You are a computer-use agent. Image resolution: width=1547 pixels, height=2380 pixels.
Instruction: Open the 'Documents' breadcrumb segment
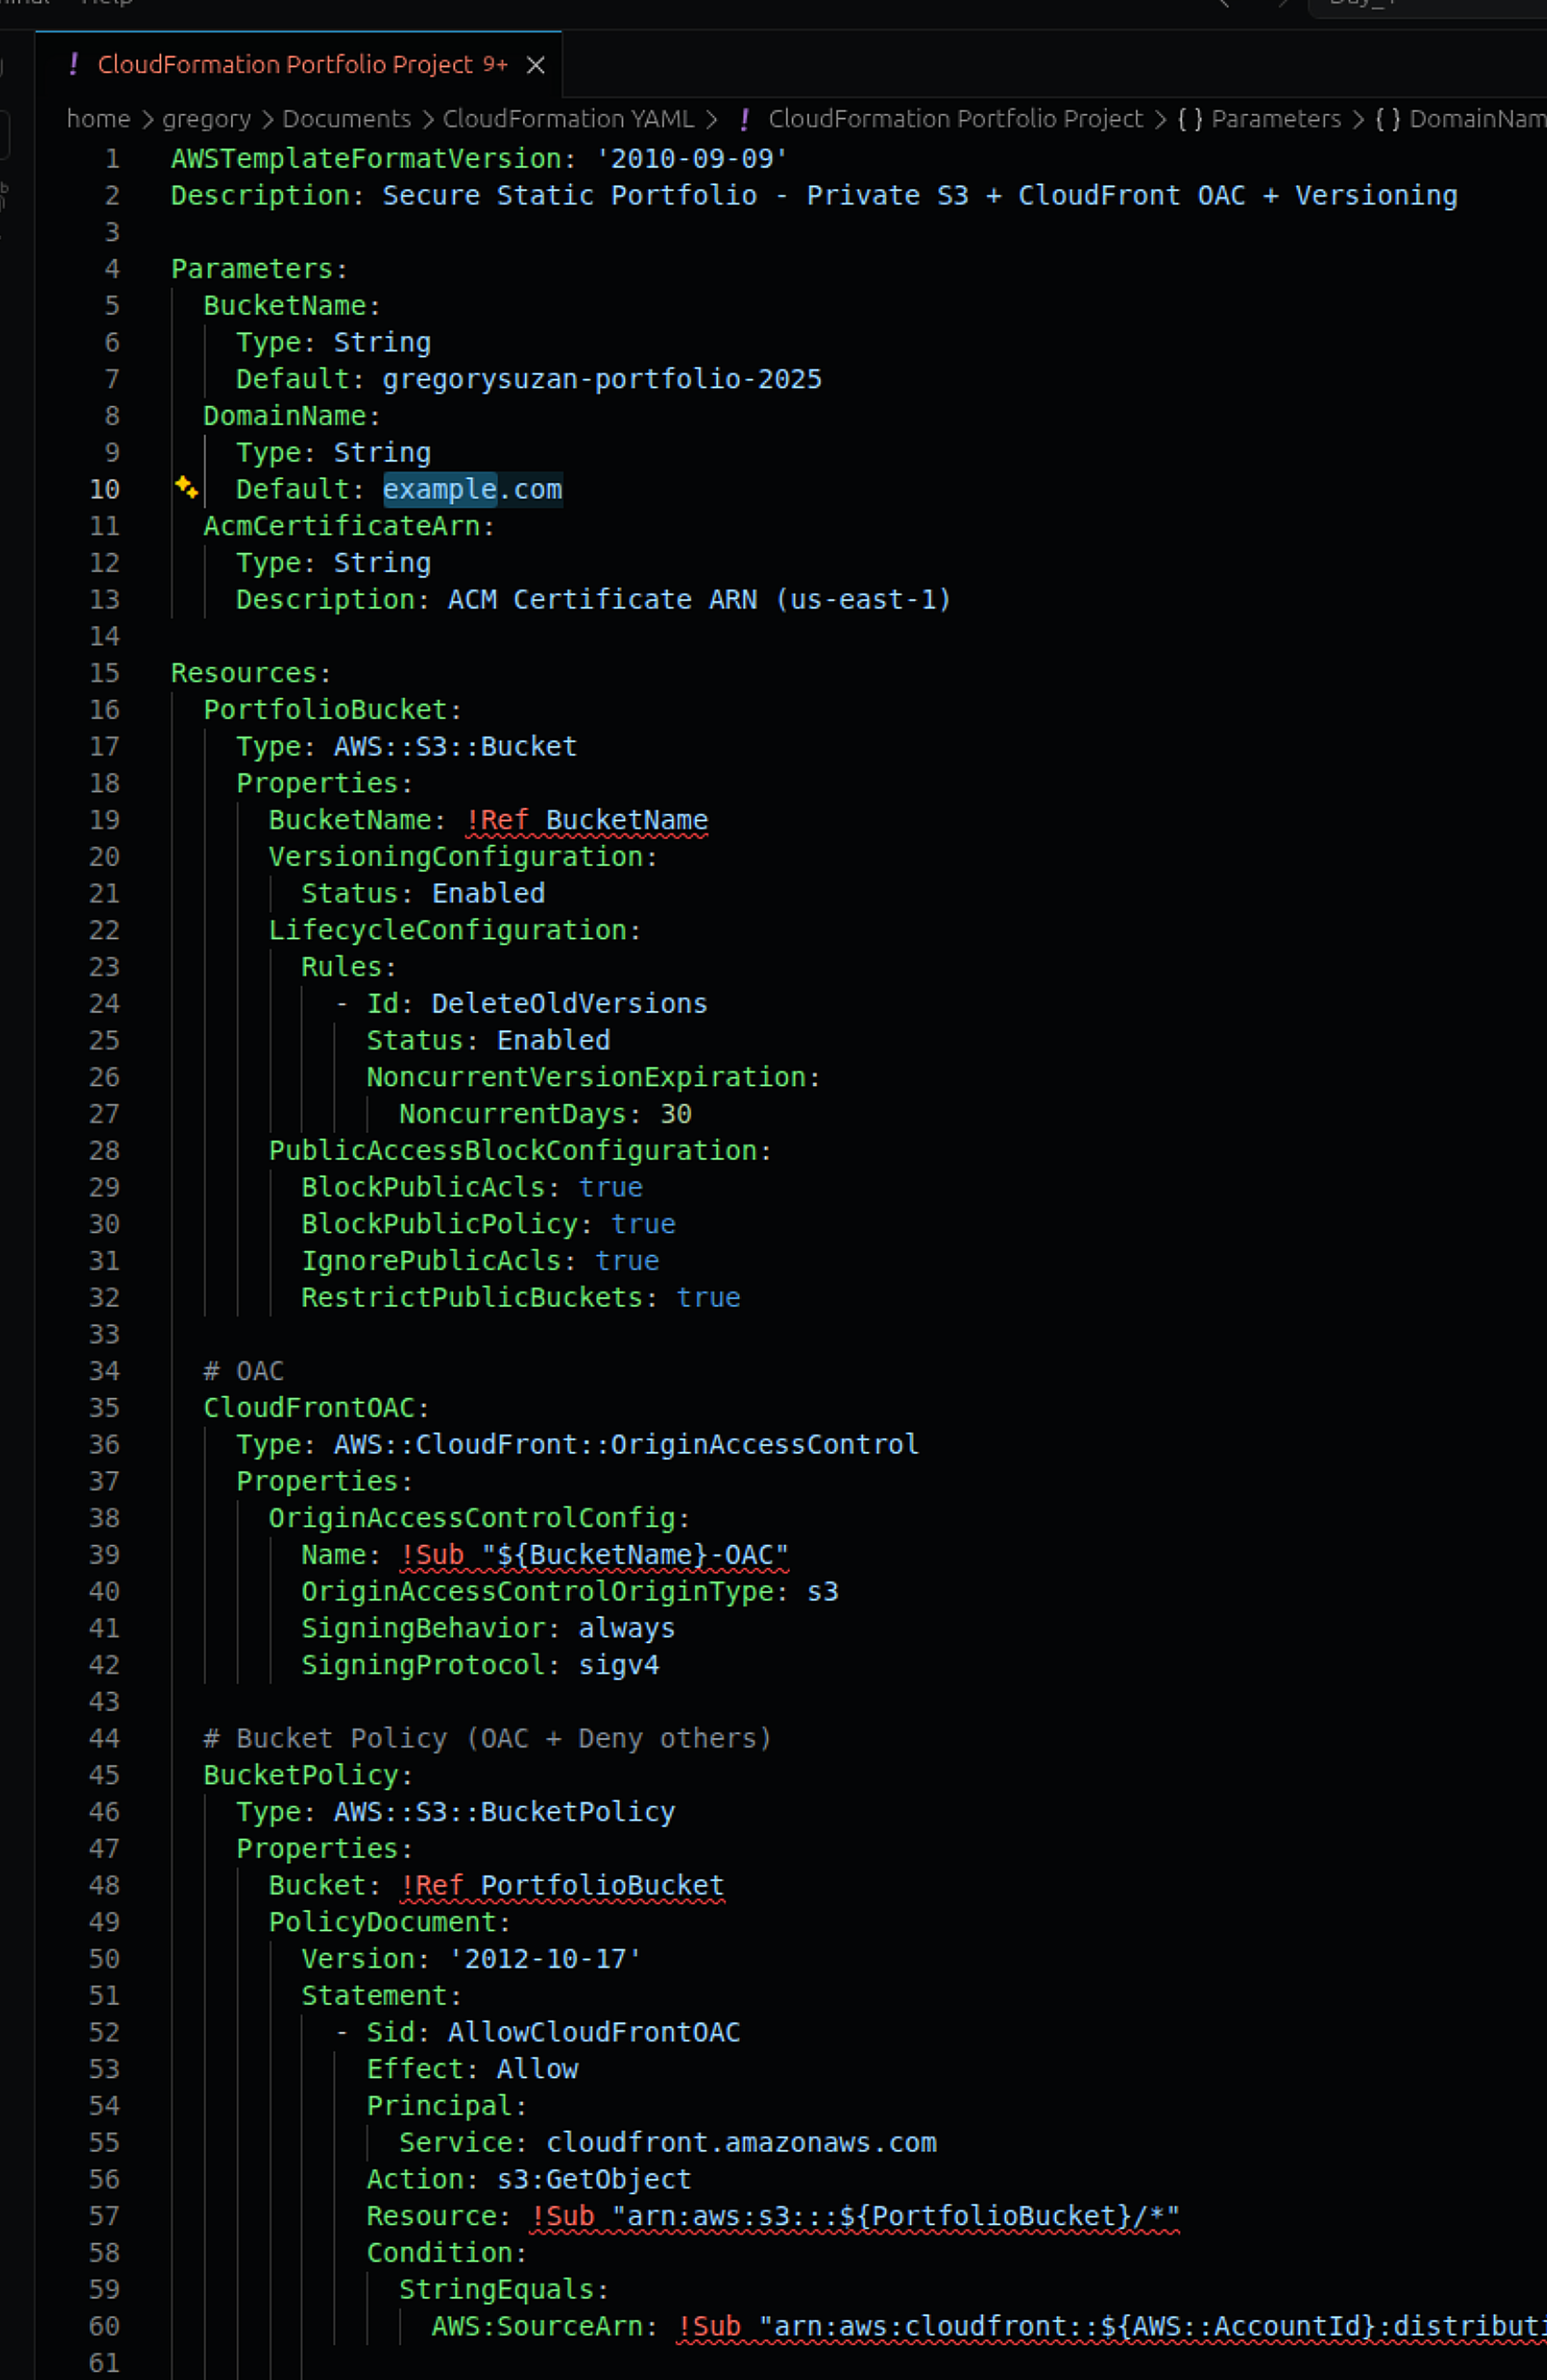346,119
